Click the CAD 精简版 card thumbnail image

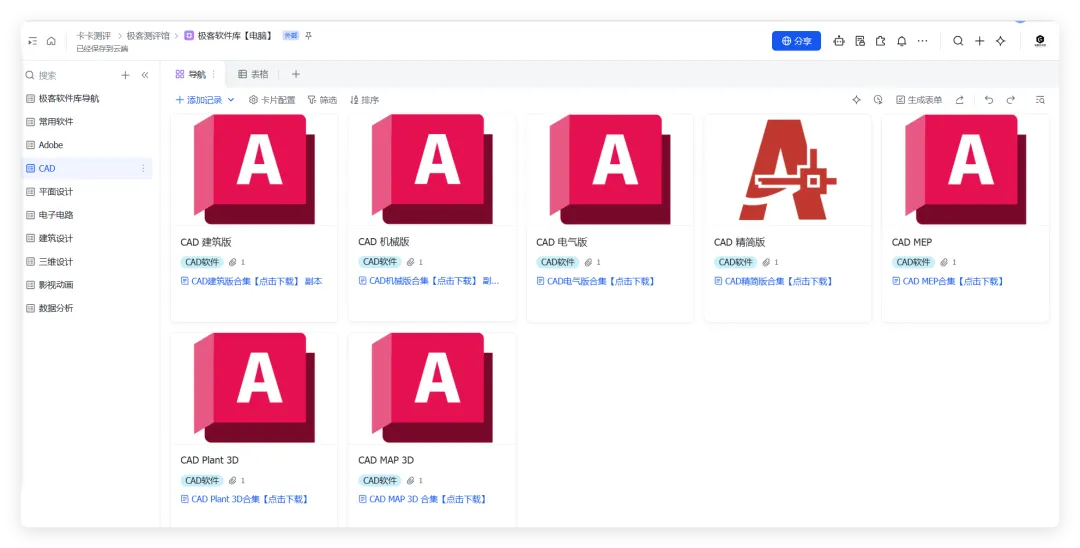(787, 169)
